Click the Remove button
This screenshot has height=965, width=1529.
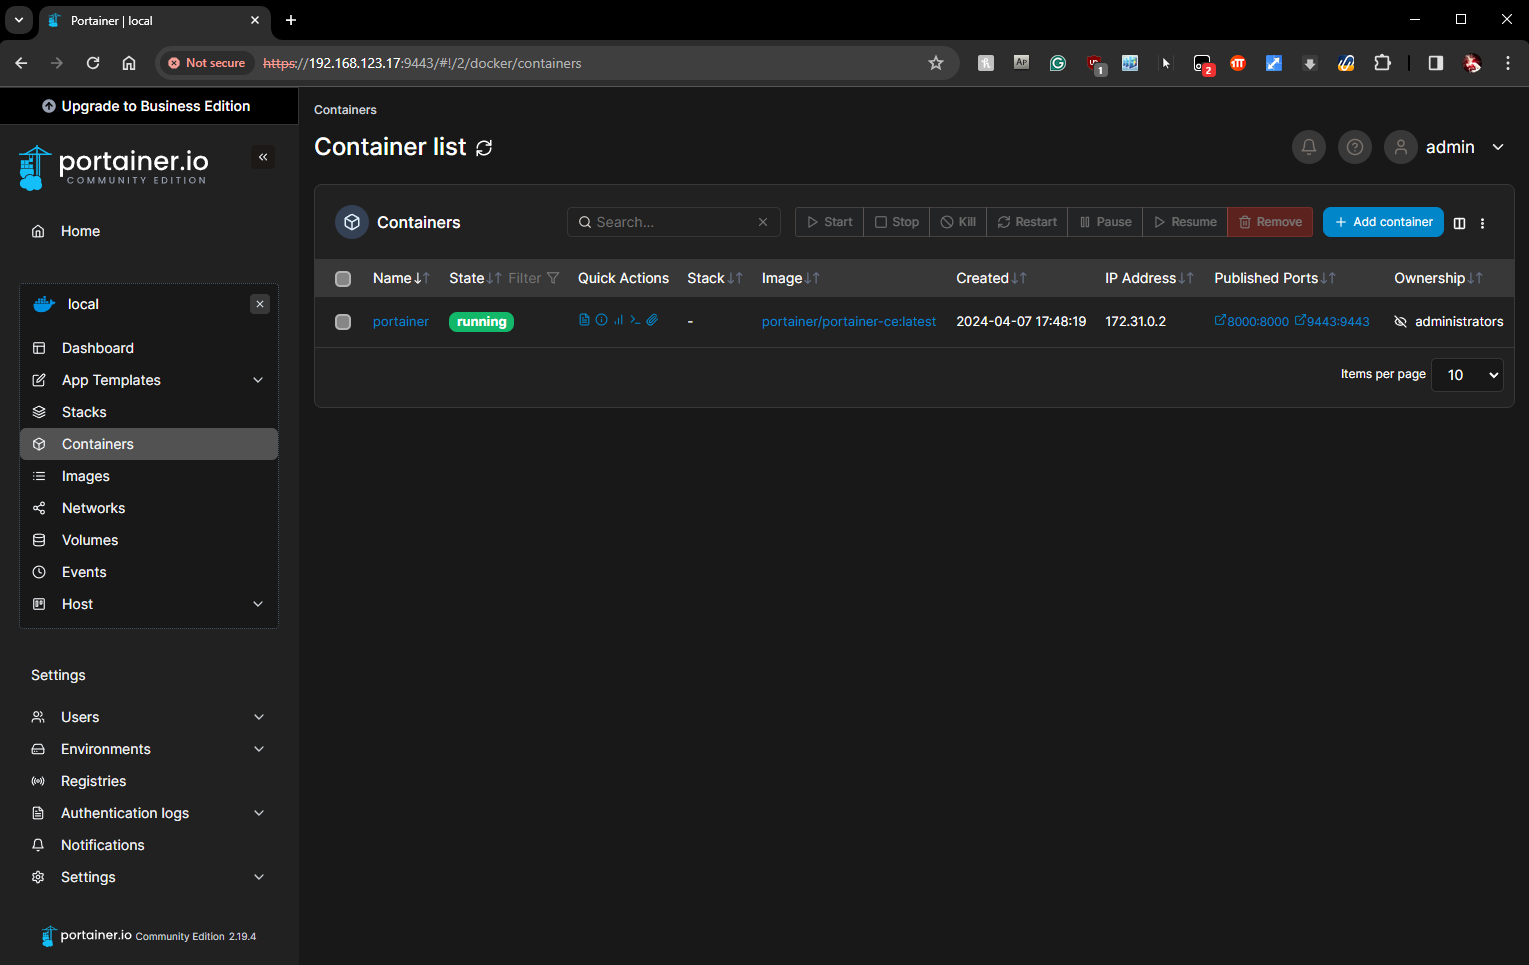coord(1270,222)
